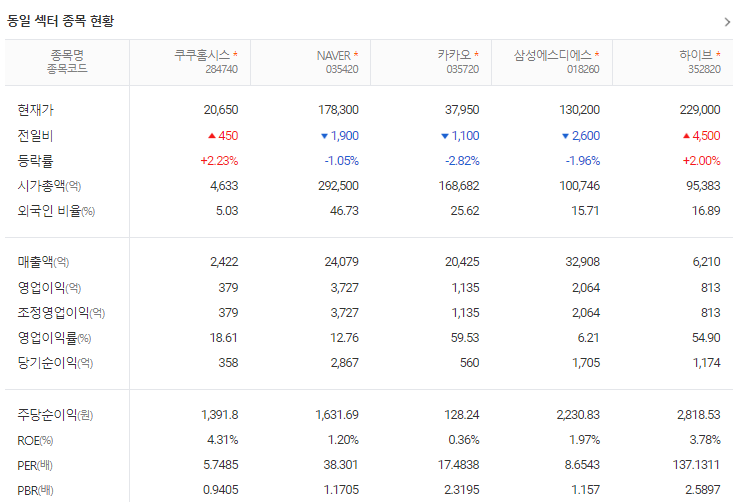
Task: Click 쿠쿠홈시스 ROE value 4.31%
Action: click(223, 440)
